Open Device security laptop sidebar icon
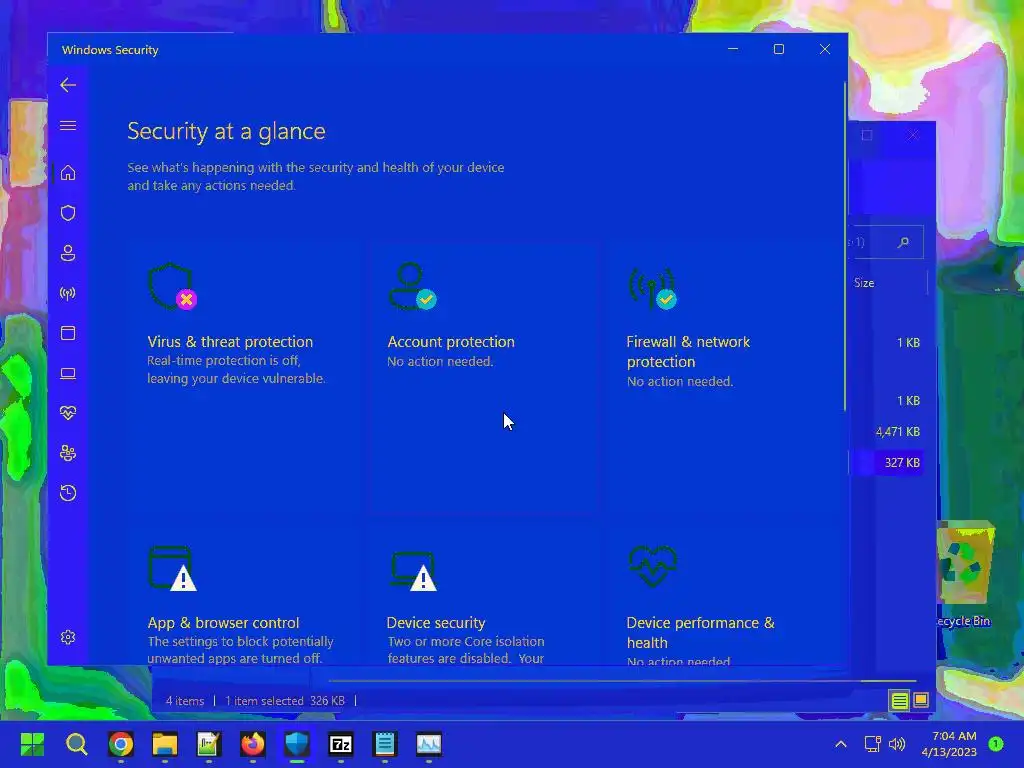This screenshot has width=1024, height=768. (x=68, y=374)
